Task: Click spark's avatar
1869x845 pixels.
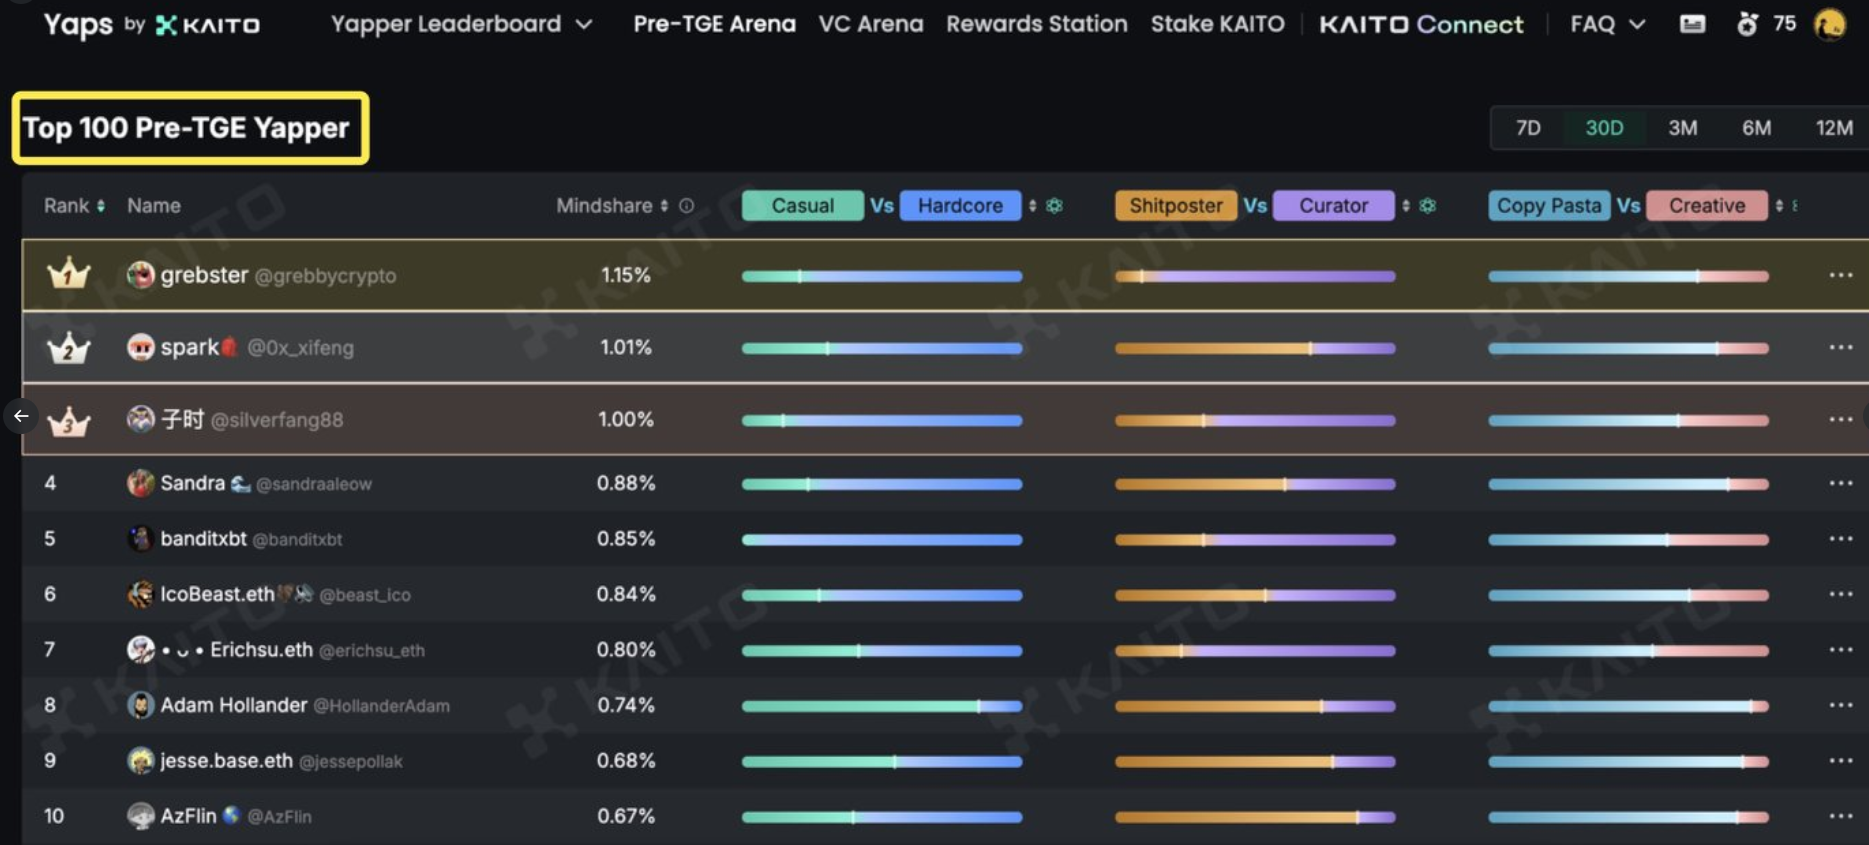Action: (x=141, y=347)
